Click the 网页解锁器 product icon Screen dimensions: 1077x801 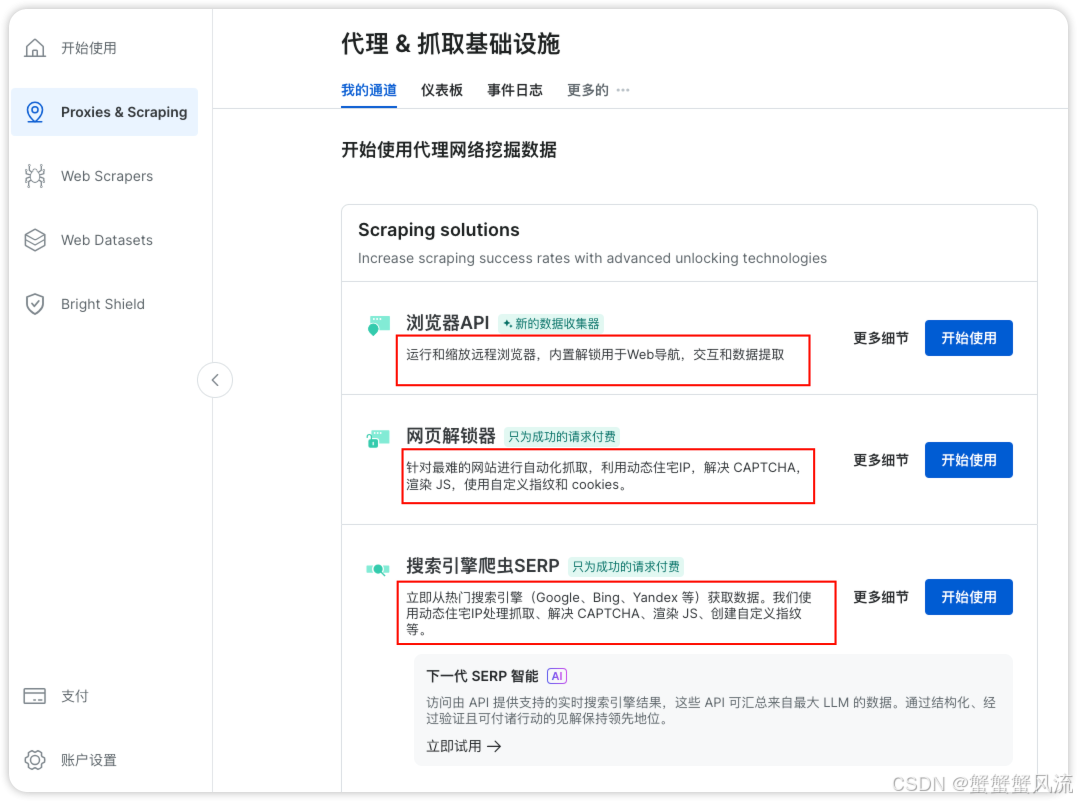378,438
